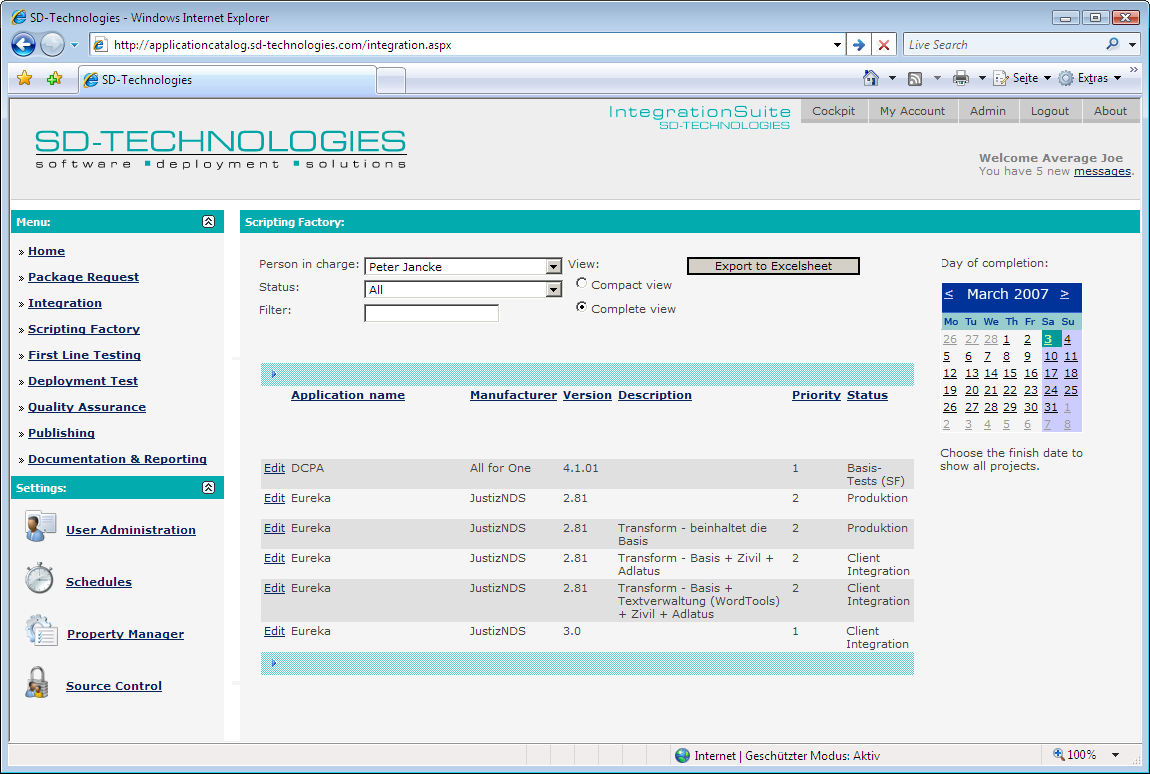Open the Source Control padlock icon
The image size is (1150, 774).
(x=37, y=683)
